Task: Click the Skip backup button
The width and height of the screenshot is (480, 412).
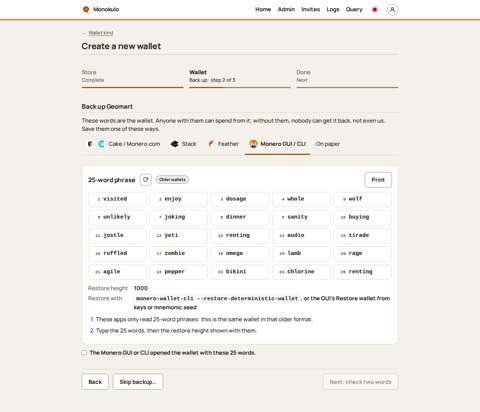Action: (x=138, y=382)
